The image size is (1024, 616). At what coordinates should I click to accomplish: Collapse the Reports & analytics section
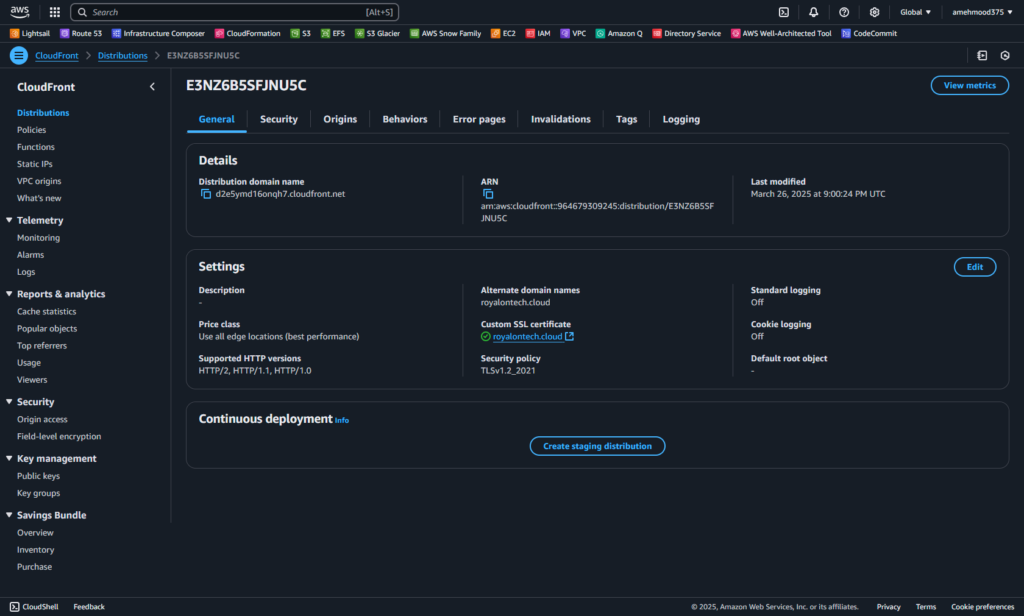pos(9,294)
